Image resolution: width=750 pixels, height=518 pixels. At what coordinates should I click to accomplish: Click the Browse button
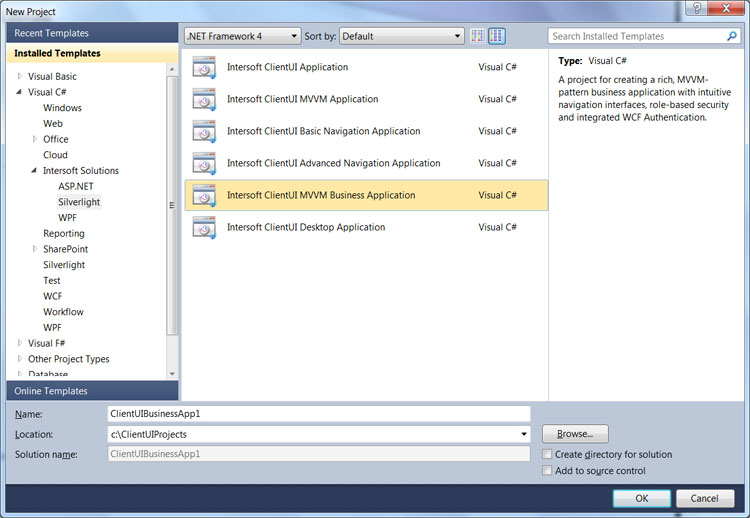click(x=575, y=434)
